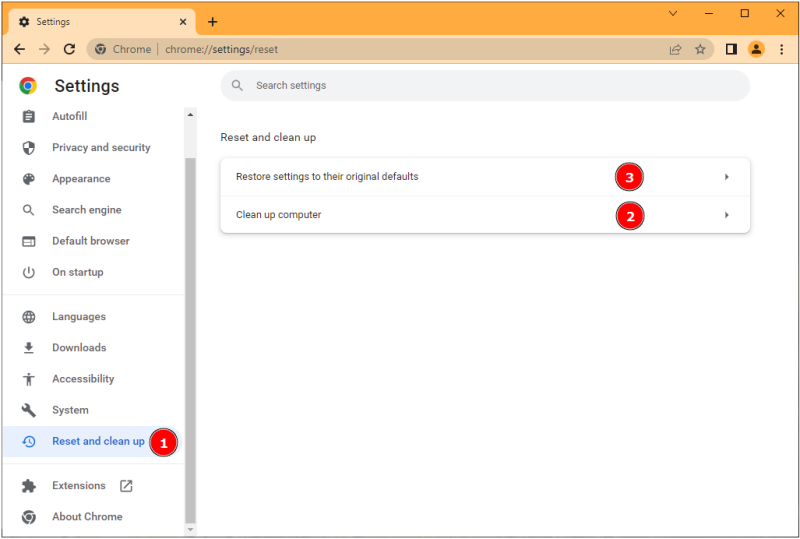Viewport: 800px width, 539px height.
Task: Click the external link icon next to Extensions
Action: pyautogui.click(x=126, y=485)
